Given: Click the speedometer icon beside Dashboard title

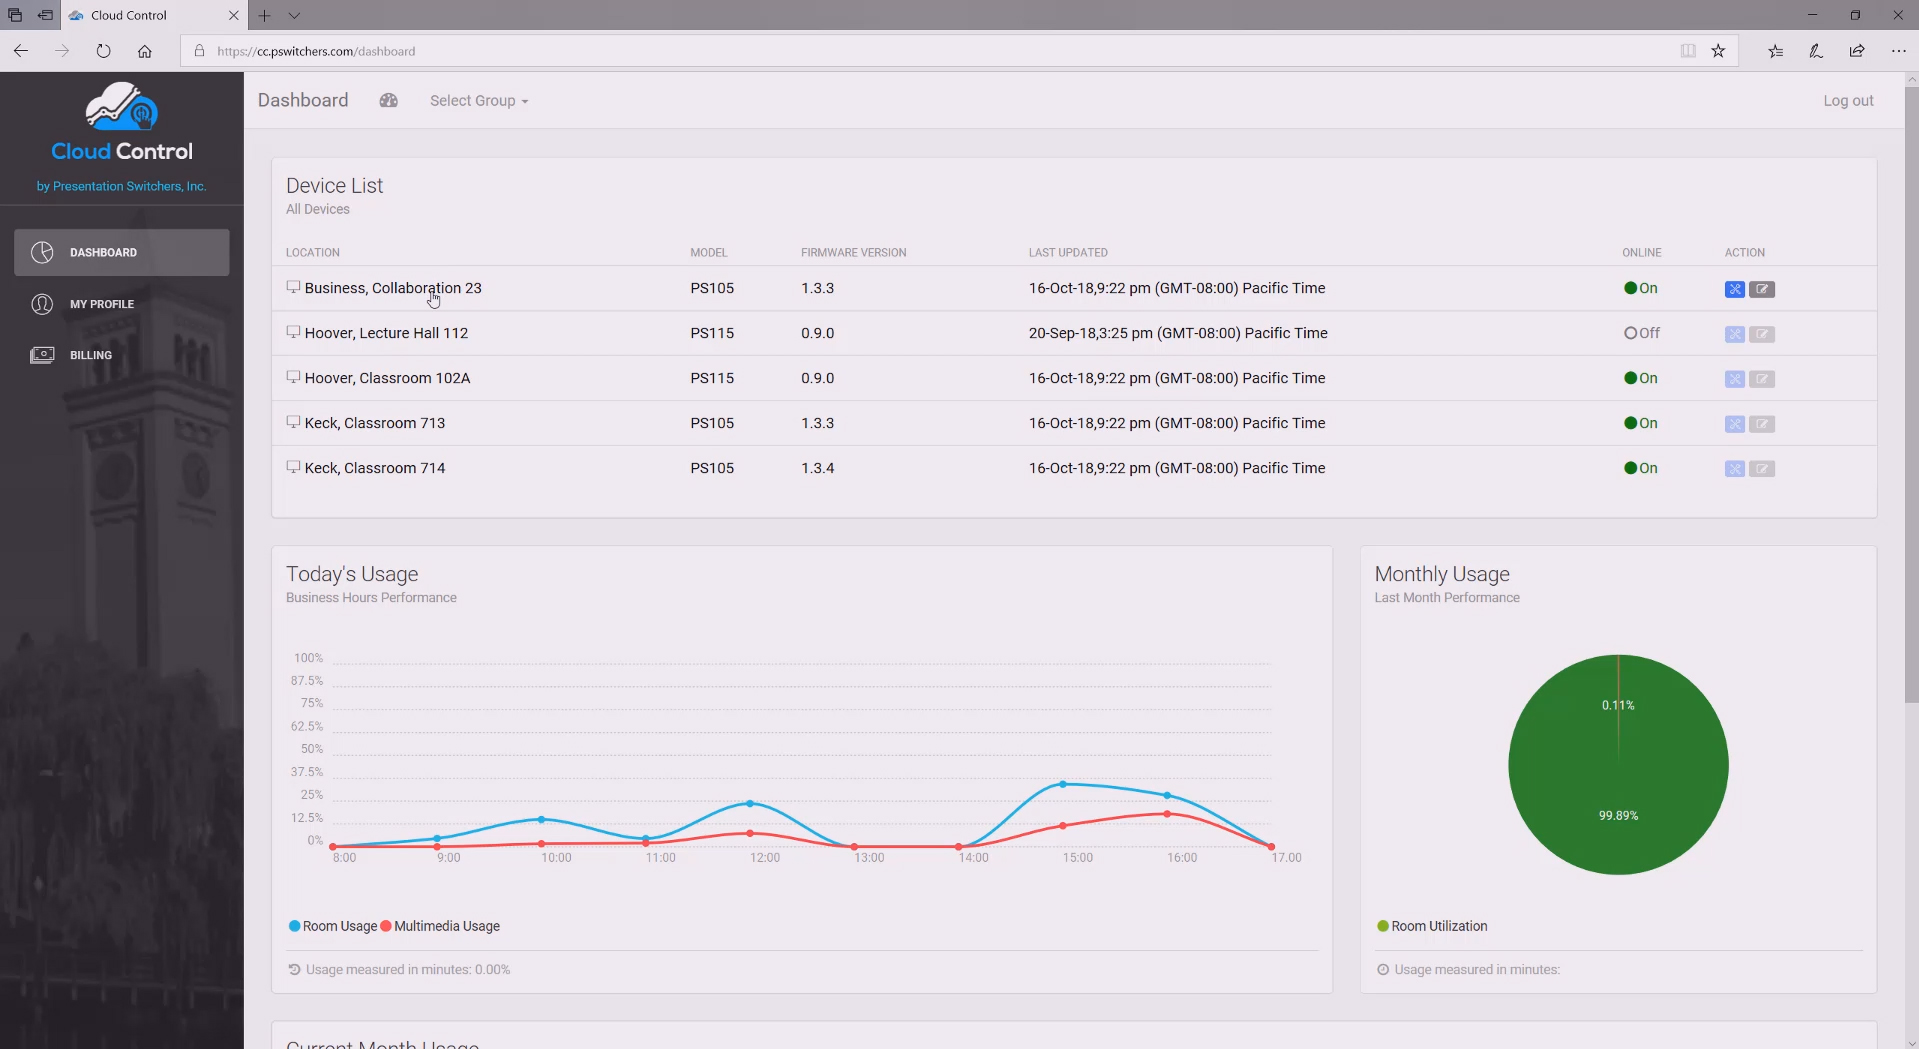Looking at the screenshot, I should (389, 100).
